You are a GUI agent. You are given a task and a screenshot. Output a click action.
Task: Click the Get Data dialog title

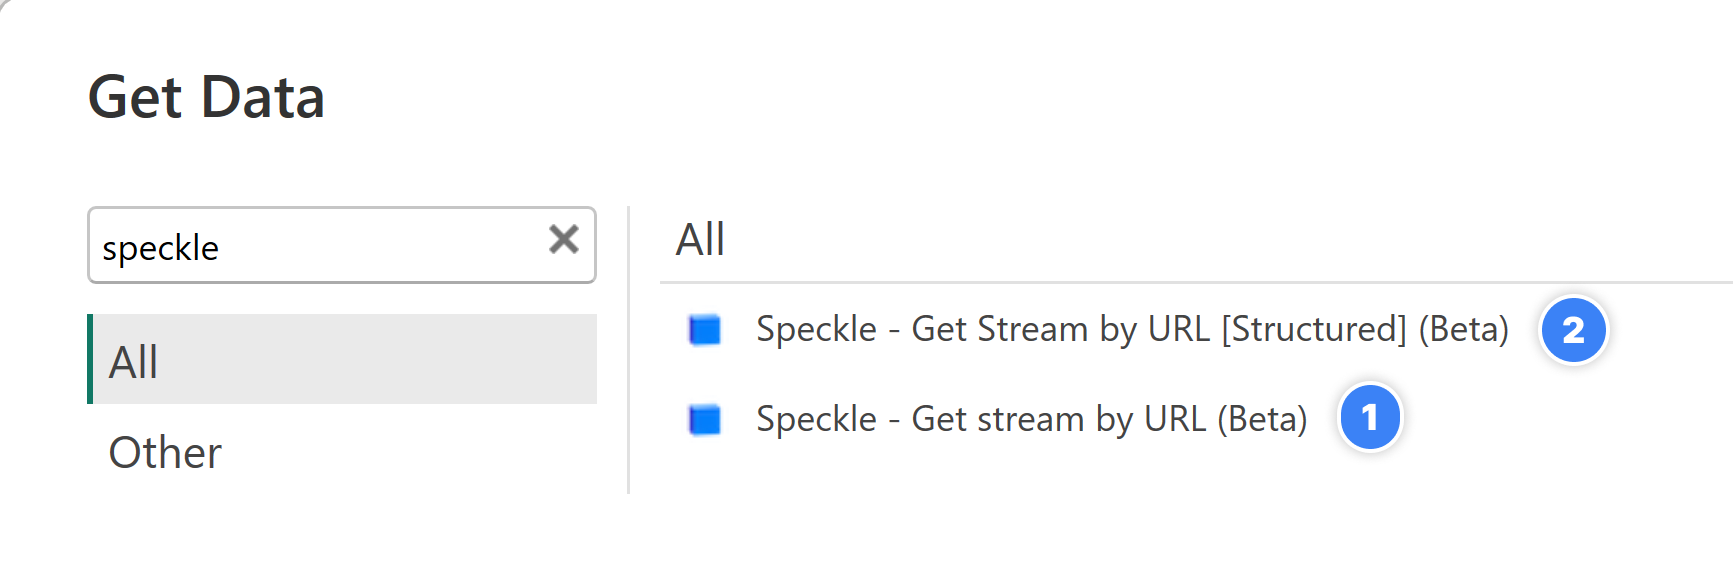tap(206, 97)
